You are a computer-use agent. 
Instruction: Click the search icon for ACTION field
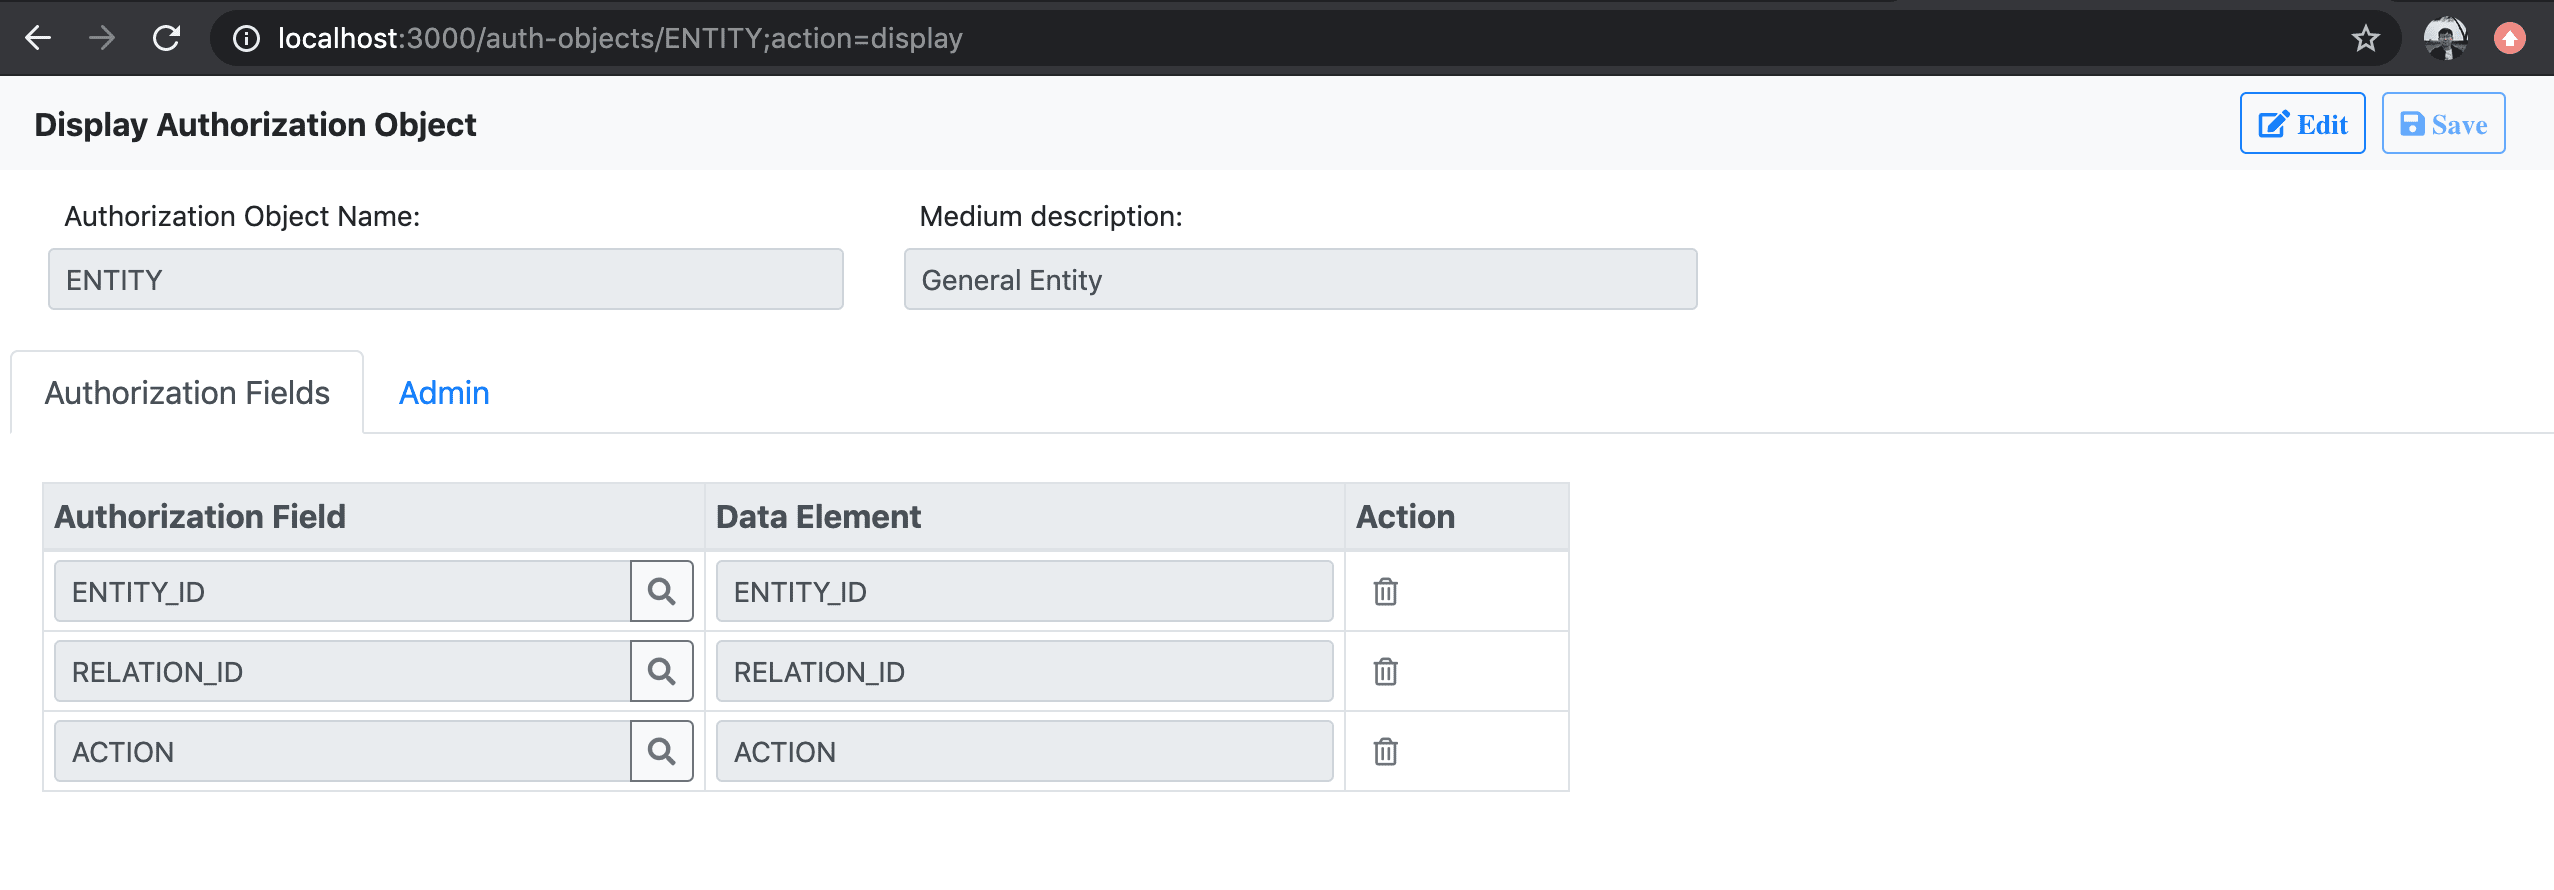click(x=661, y=751)
